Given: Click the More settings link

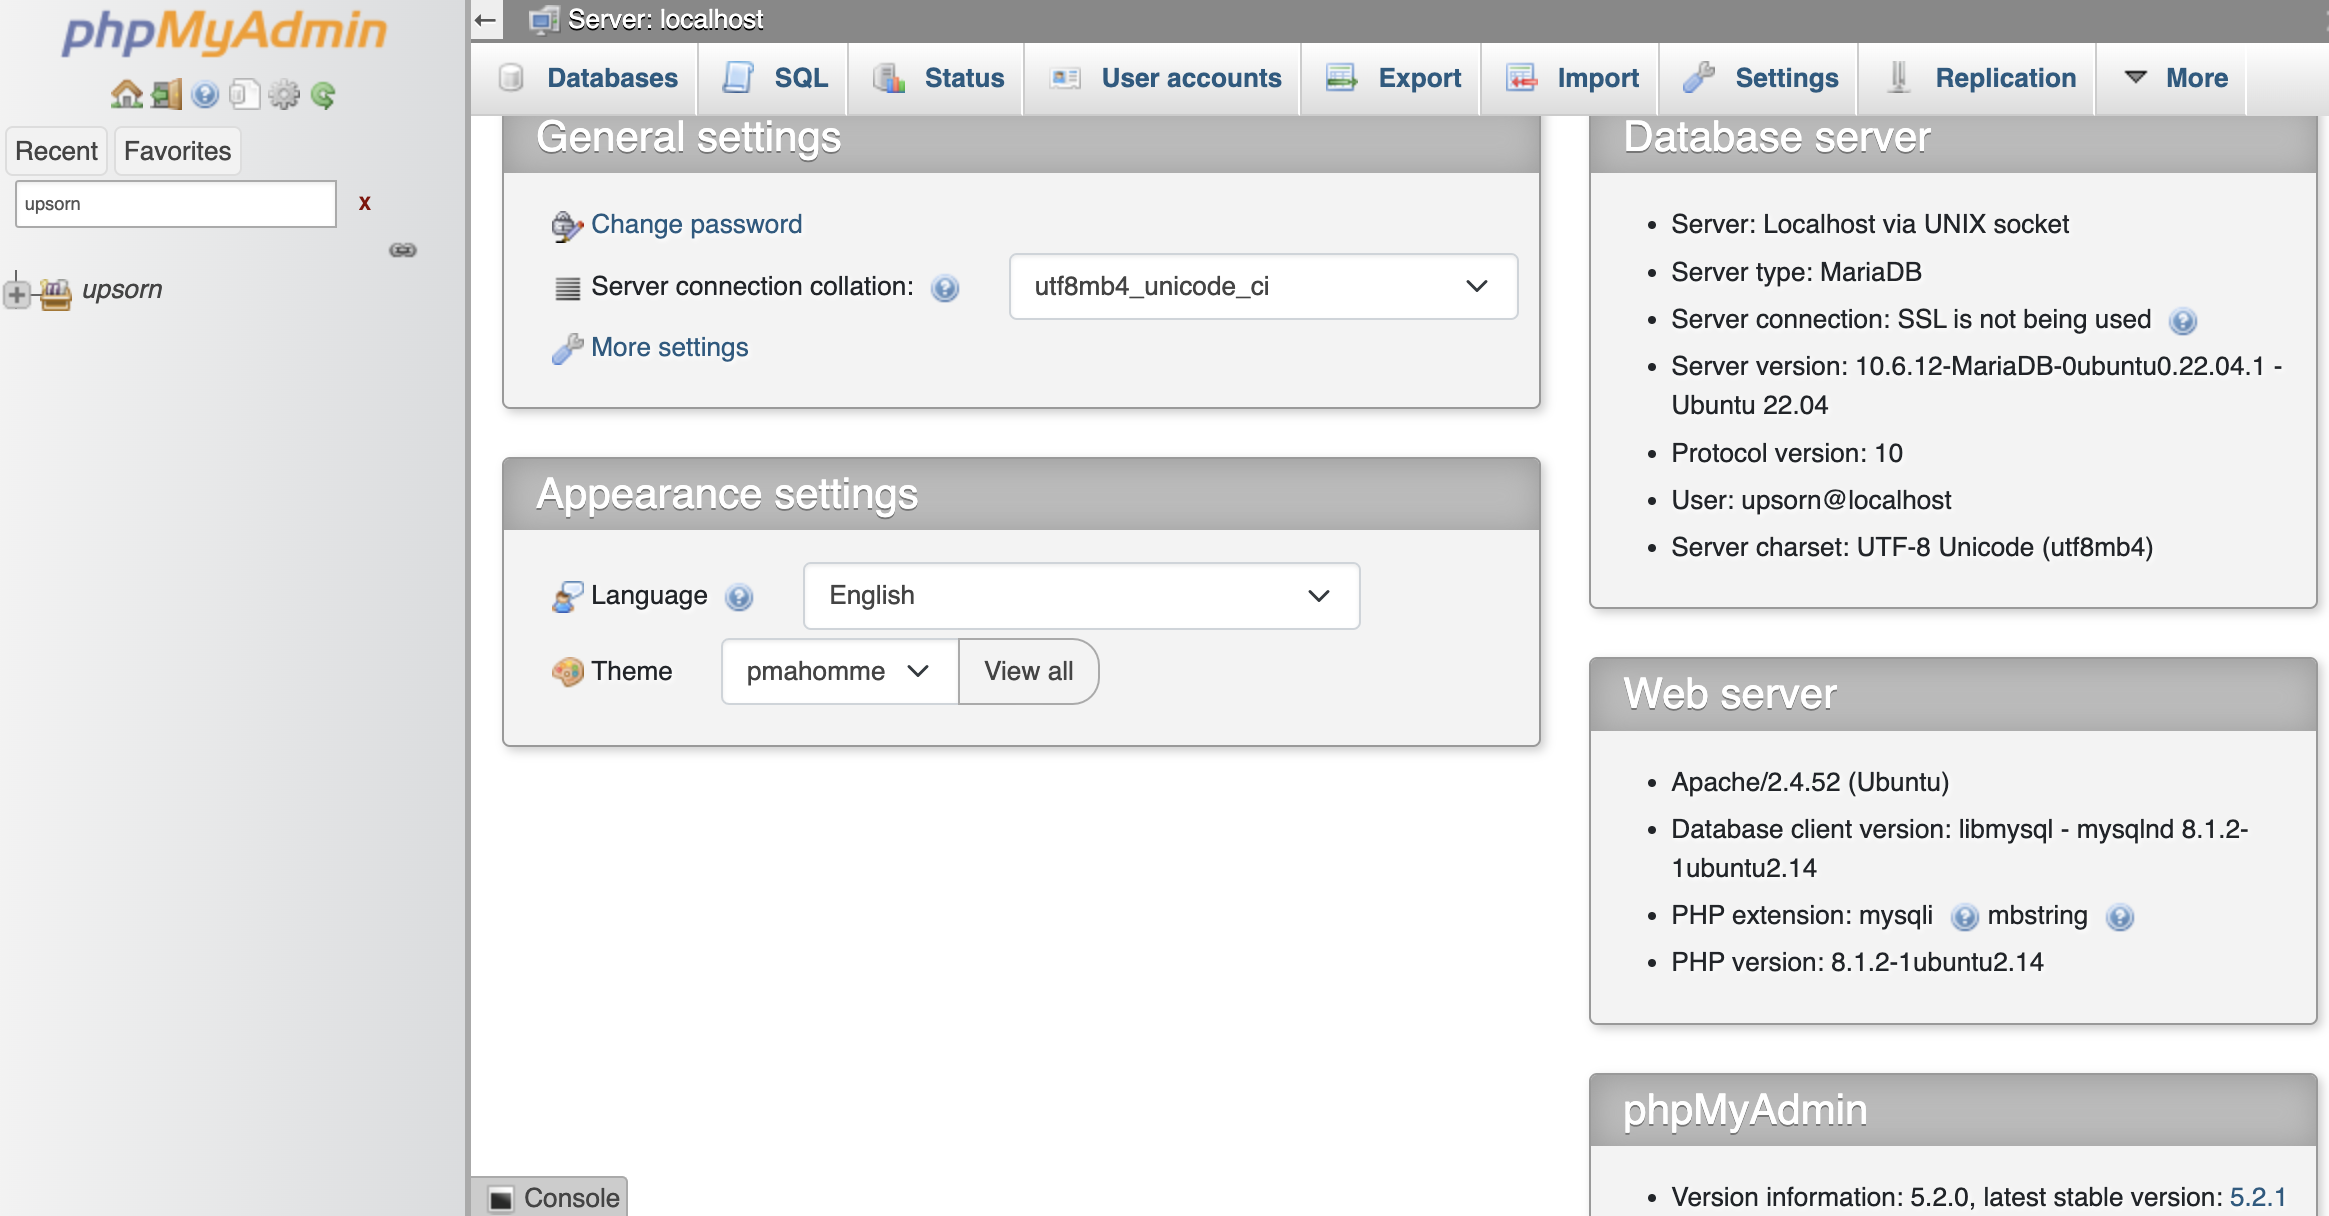Looking at the screenshot, I should 669,347.
